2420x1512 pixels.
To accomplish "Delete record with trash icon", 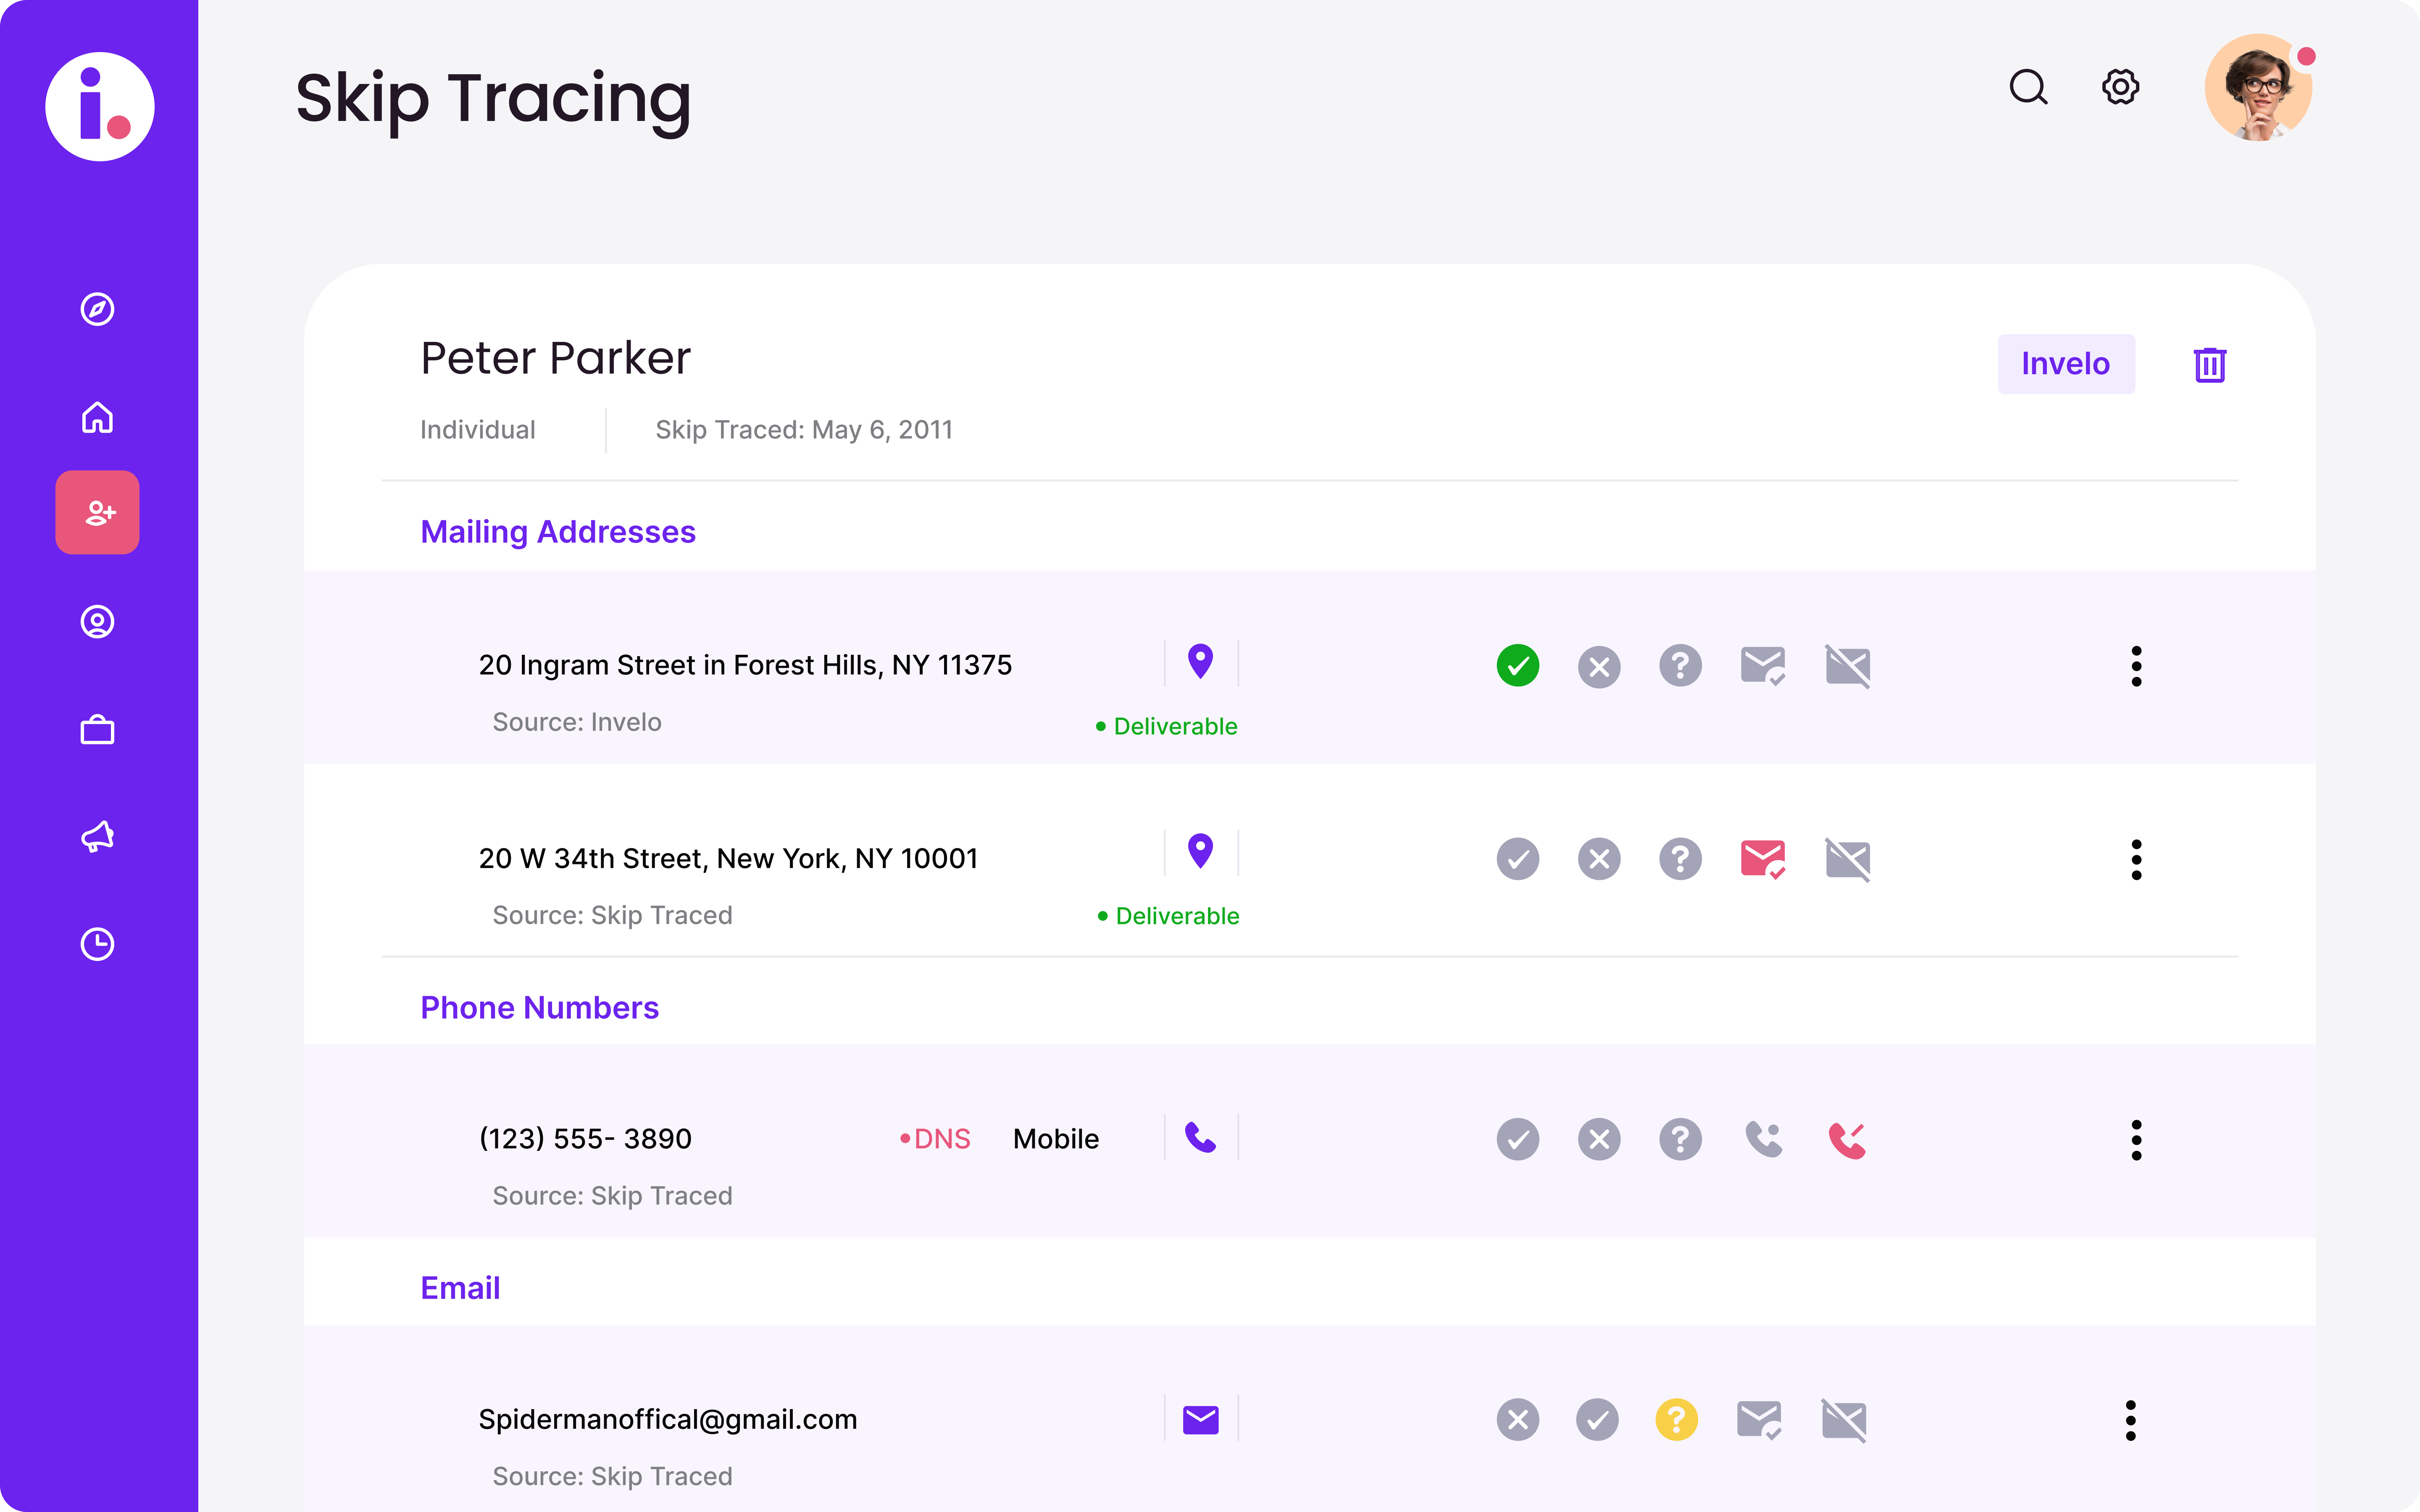I will click(2209, 365).
